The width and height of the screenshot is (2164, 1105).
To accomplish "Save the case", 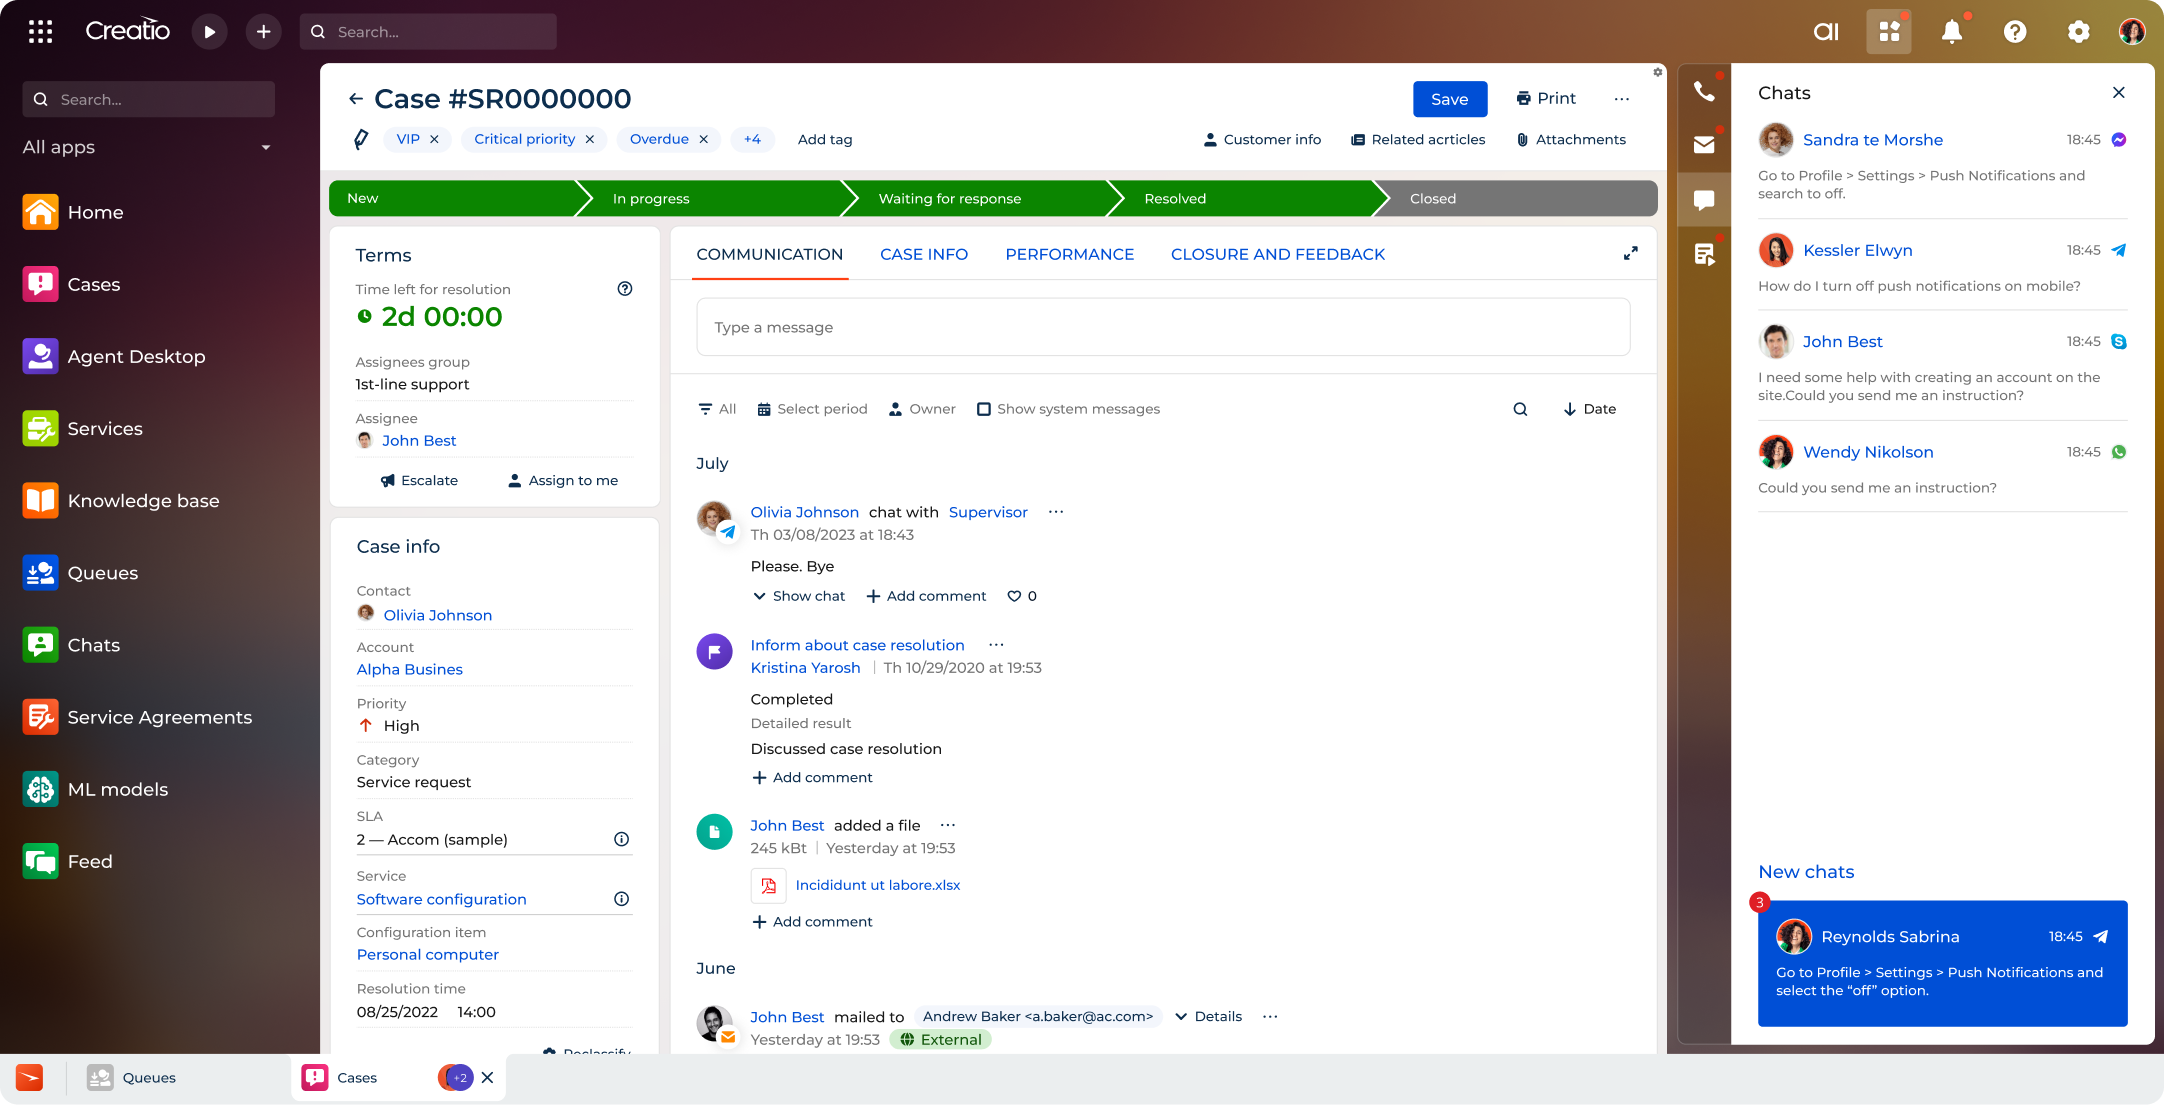I will (1449, 99).
